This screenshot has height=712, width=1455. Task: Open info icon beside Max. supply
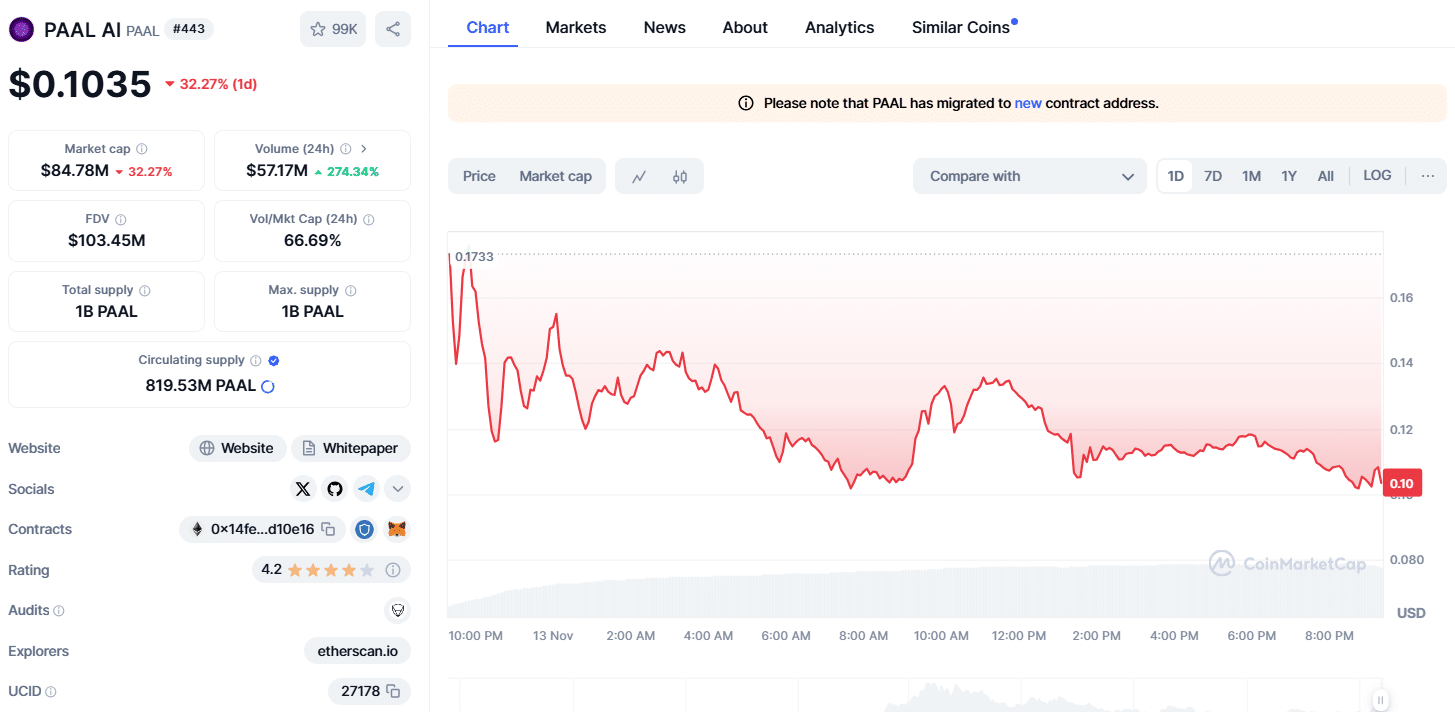[x=350, y=290]
